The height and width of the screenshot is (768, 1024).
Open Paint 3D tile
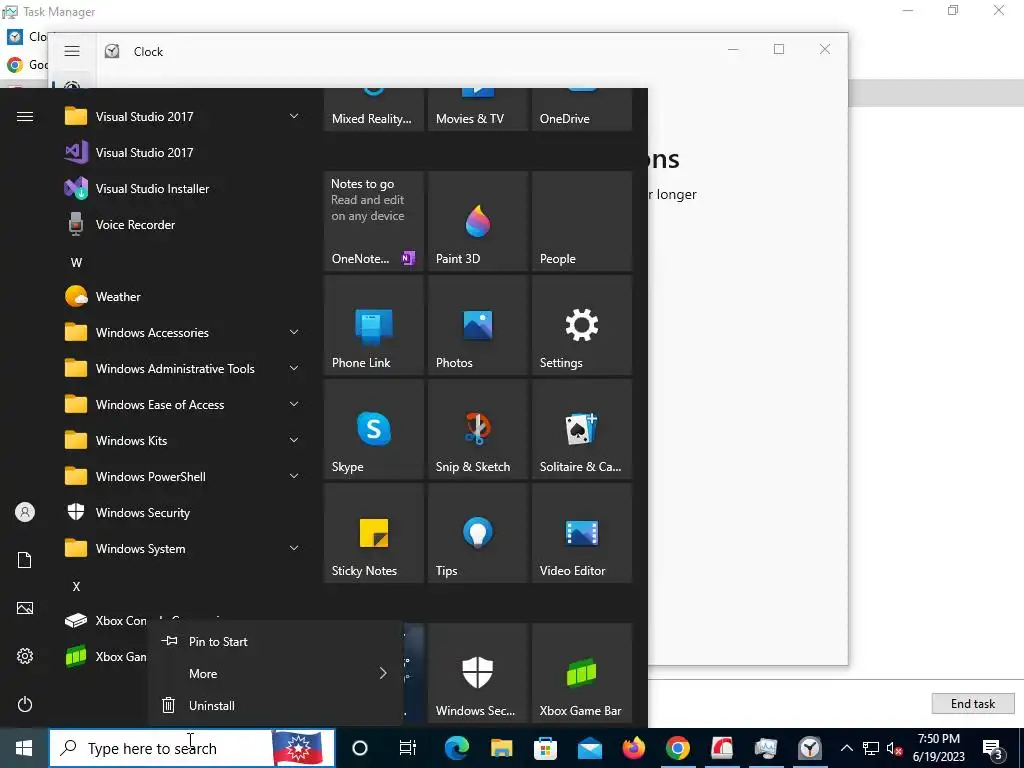(477, 221)
